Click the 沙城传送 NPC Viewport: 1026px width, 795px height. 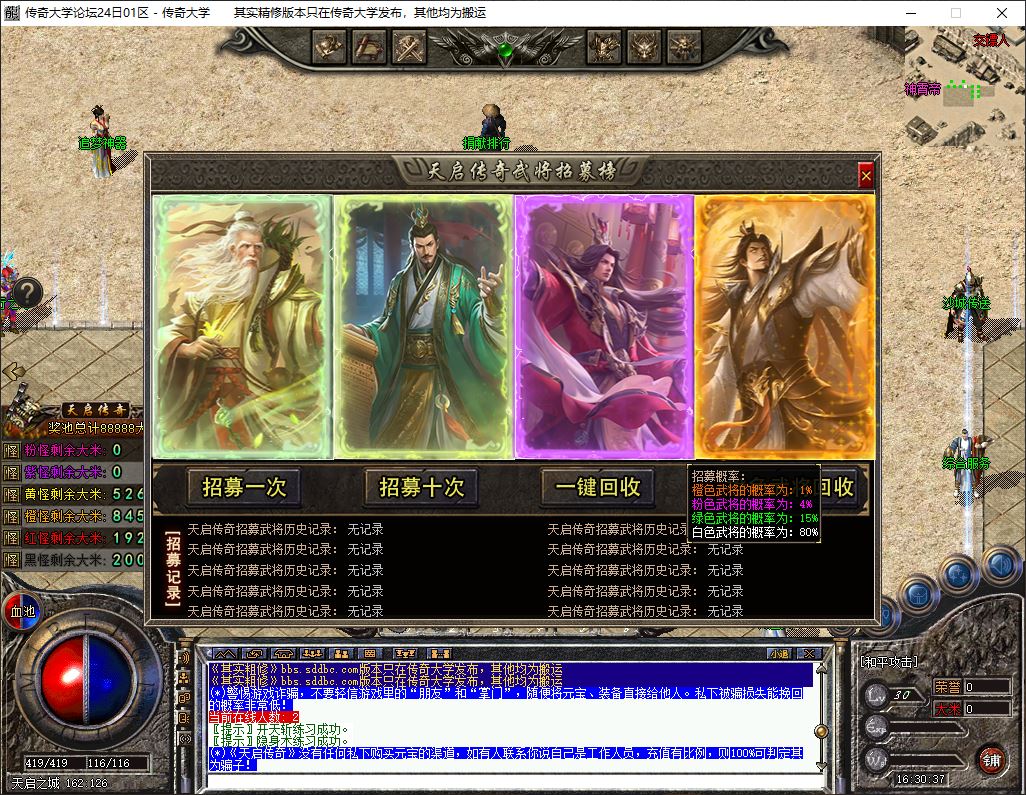click(966, 303)
